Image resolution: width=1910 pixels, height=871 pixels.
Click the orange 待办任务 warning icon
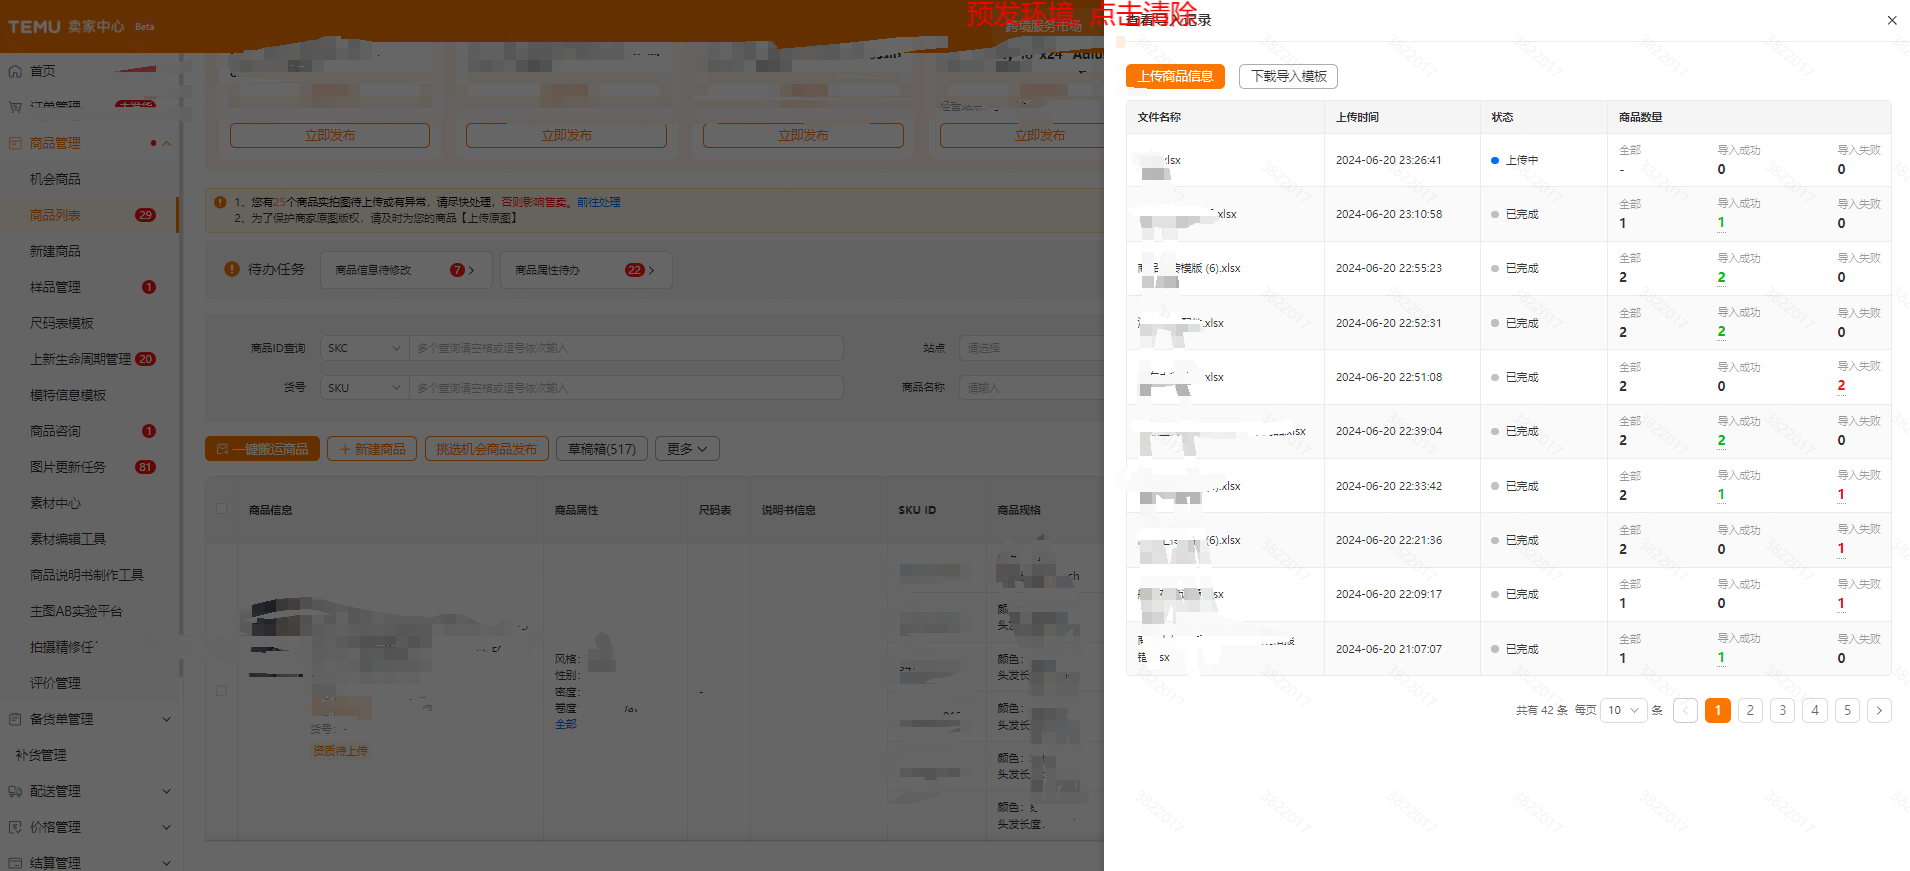coord(232,269)
